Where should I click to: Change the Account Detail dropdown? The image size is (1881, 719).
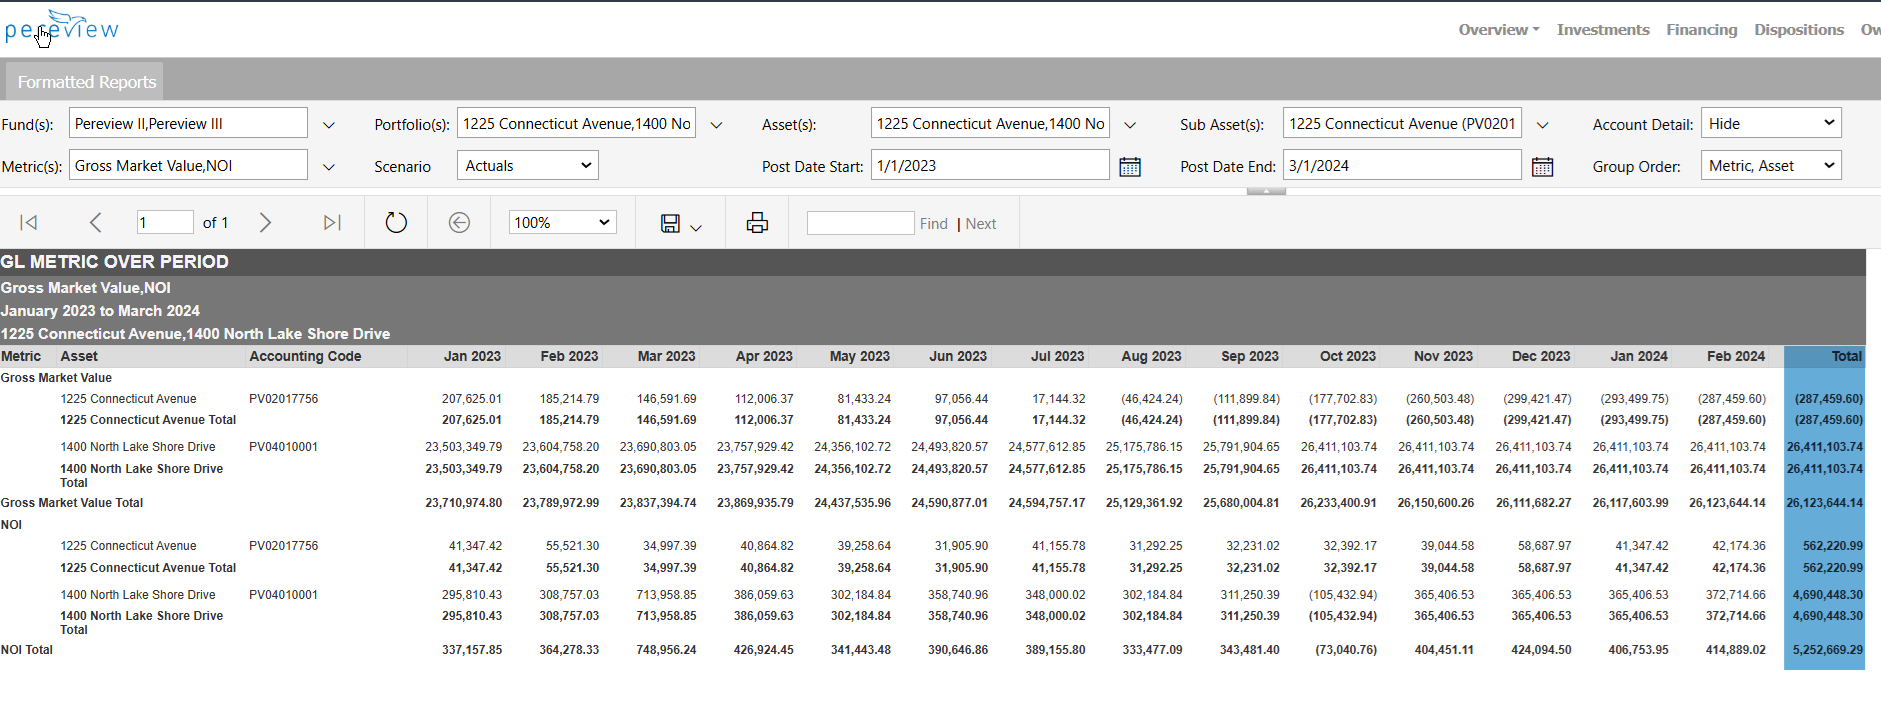pos(1770,124)
